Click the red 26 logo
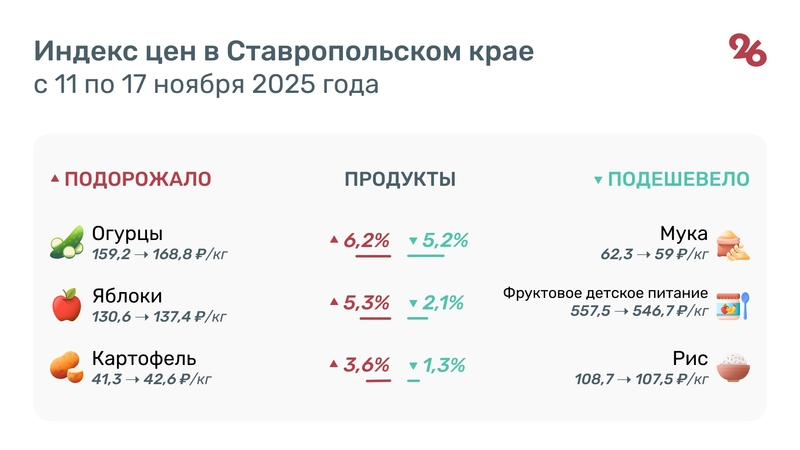 pyautogui.click(x=747, y=49)
